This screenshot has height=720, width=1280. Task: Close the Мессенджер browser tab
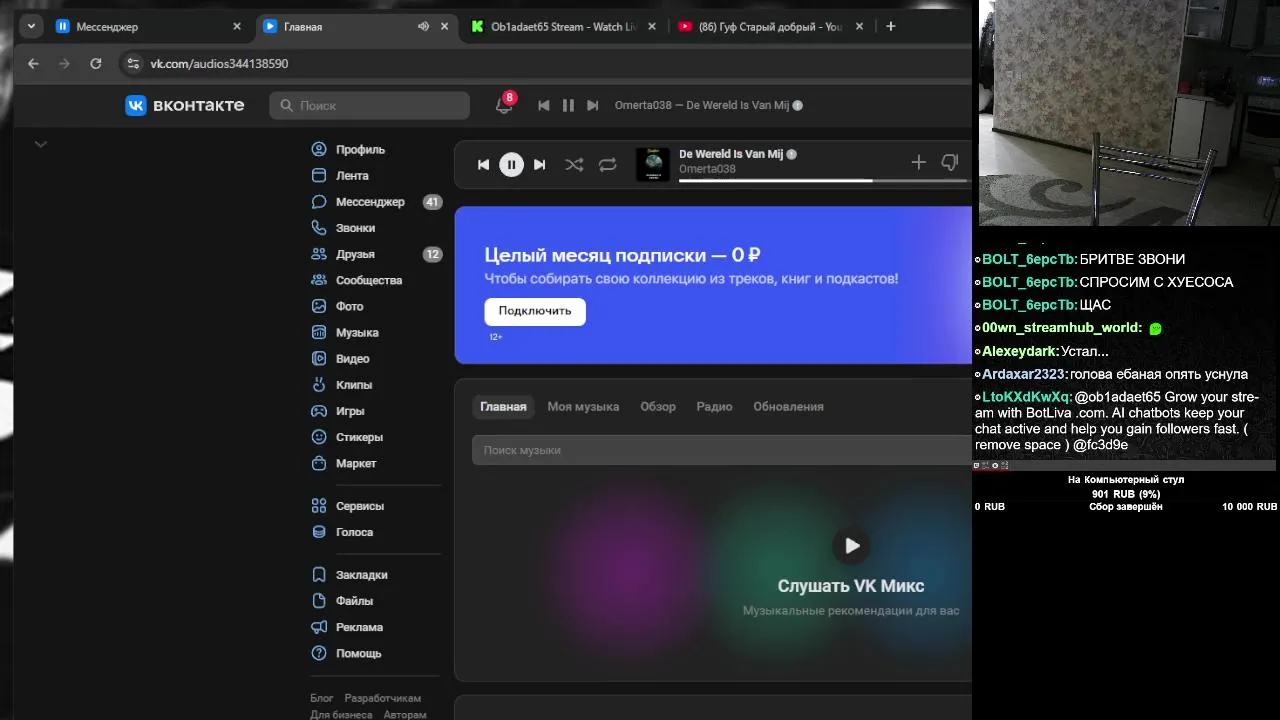tap(237, 27)
